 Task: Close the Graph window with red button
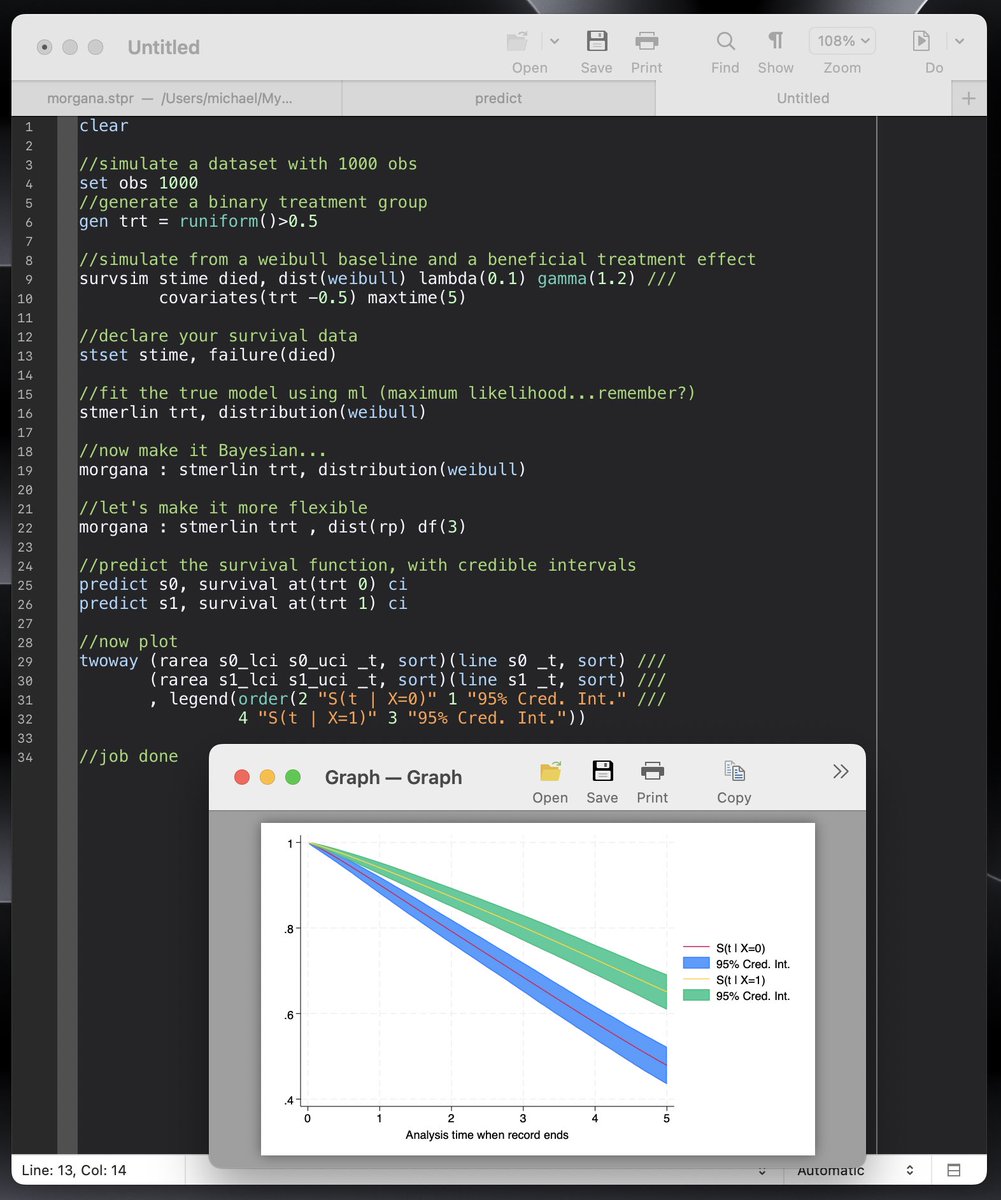point(241,777)
